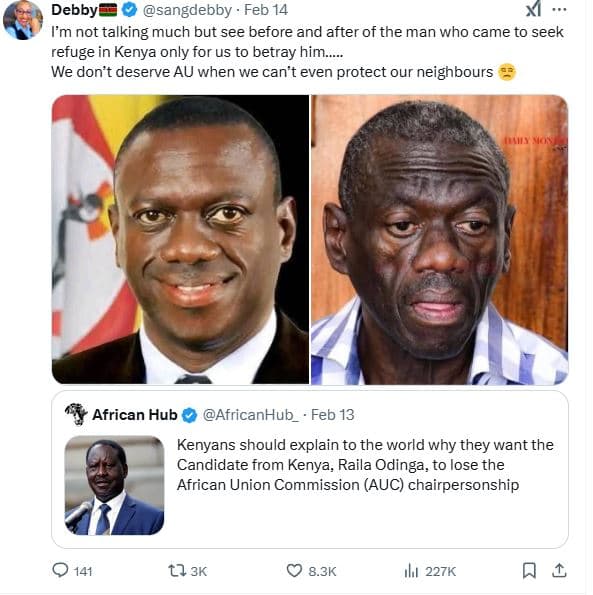This screenshot has height=595, width=593.
Task: Click the Grok xI icon
Action: coord(533,9)
